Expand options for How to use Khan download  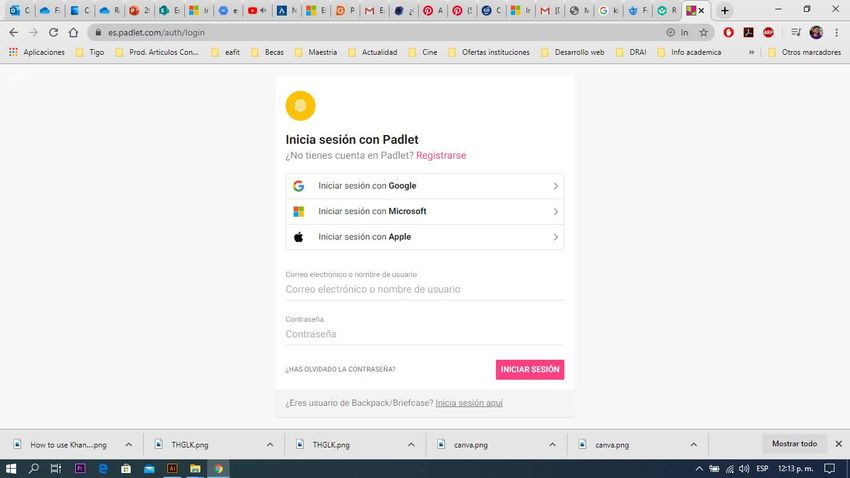[x=128, y=444]
